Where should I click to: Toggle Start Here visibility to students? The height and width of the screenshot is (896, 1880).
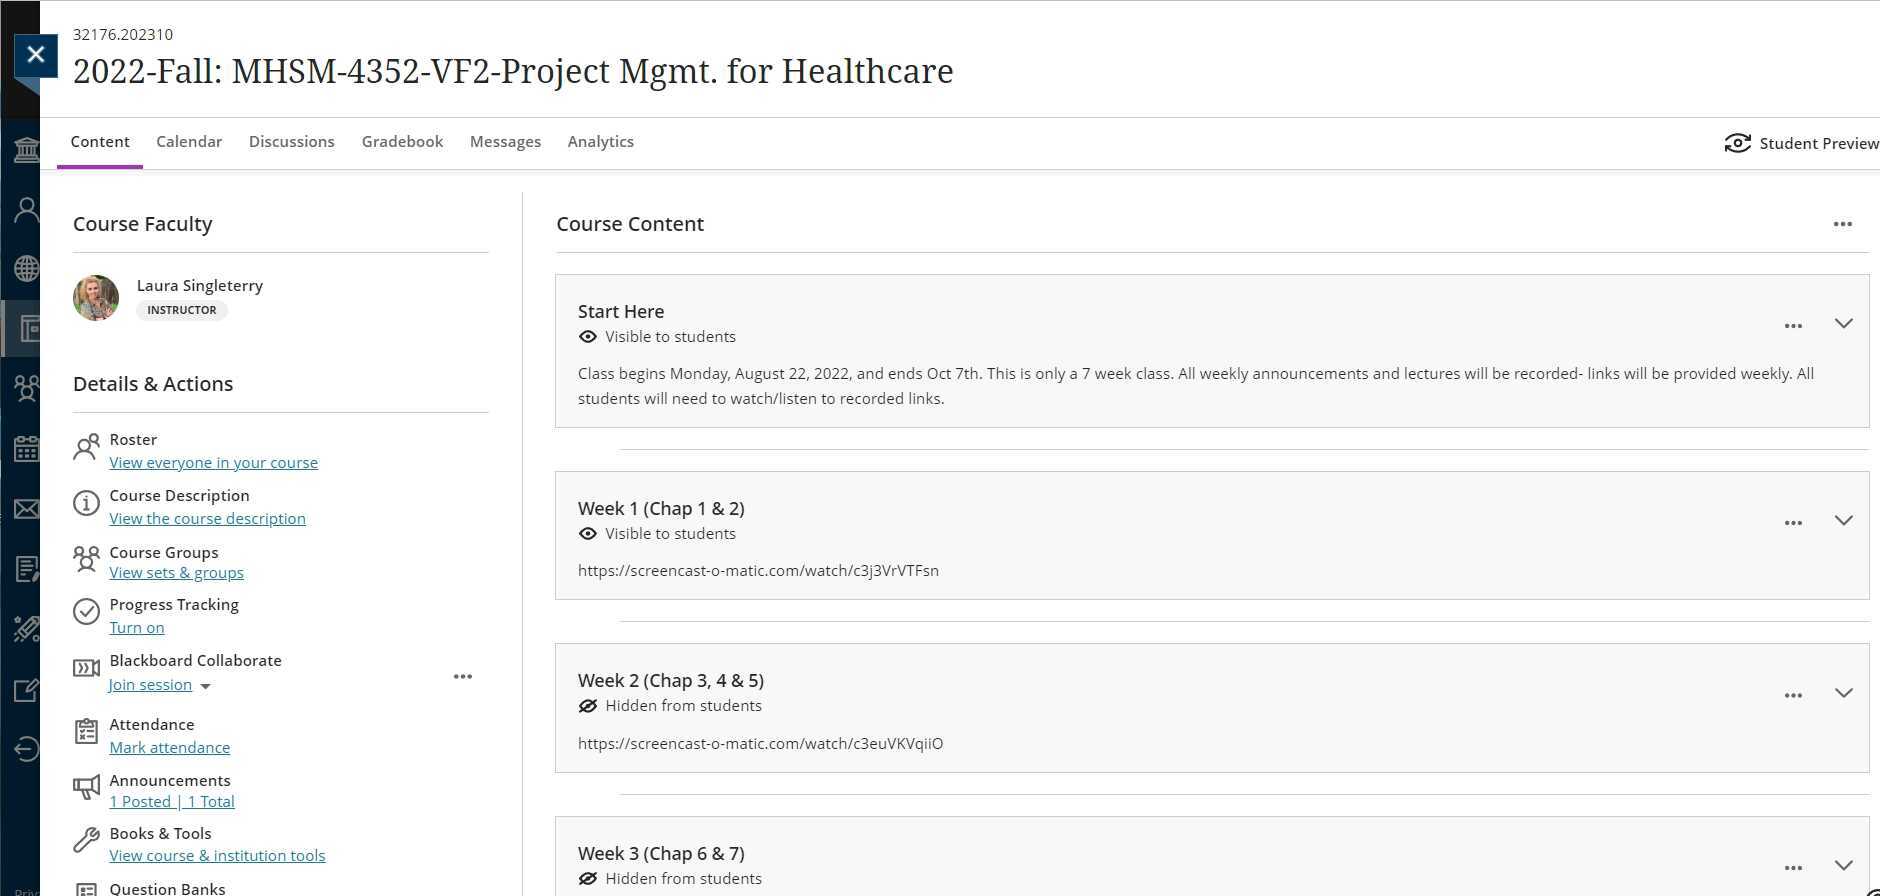tap(669, 337)
